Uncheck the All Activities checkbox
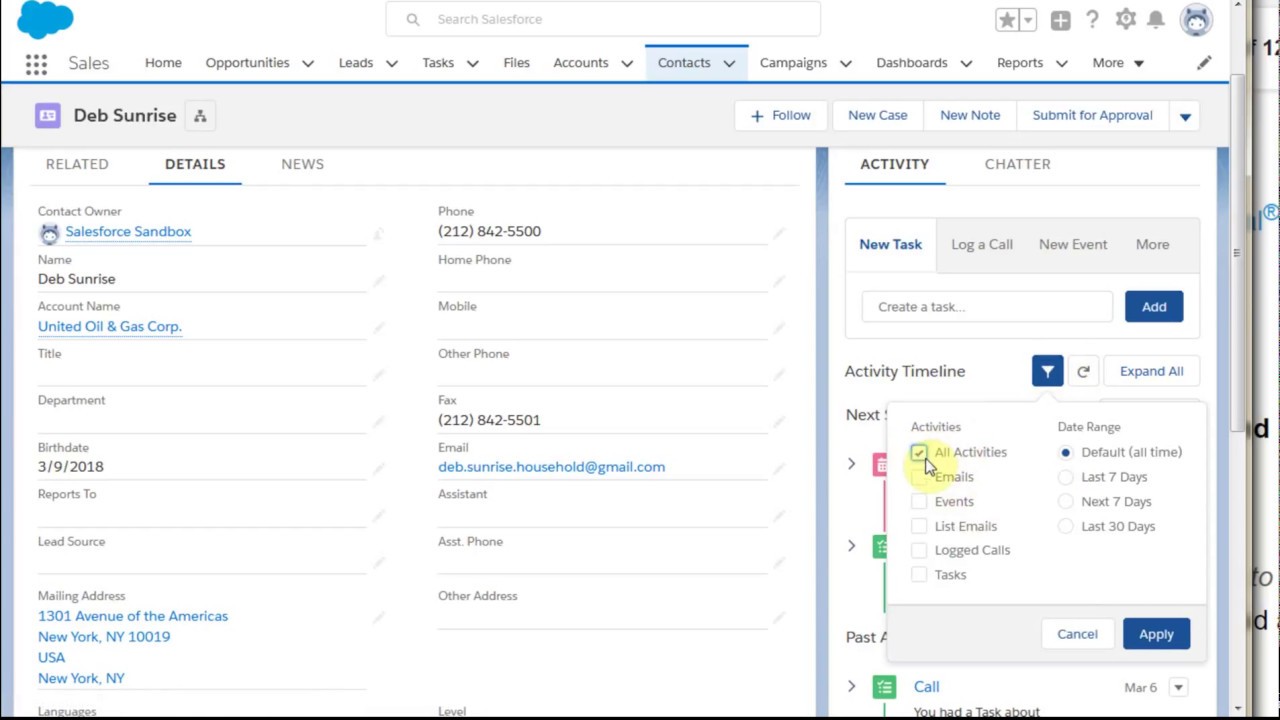1280x720 pixels. coord(918,453)
